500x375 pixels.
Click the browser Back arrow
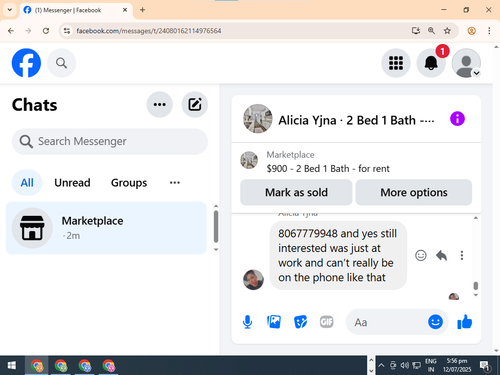tap(11, 31)
